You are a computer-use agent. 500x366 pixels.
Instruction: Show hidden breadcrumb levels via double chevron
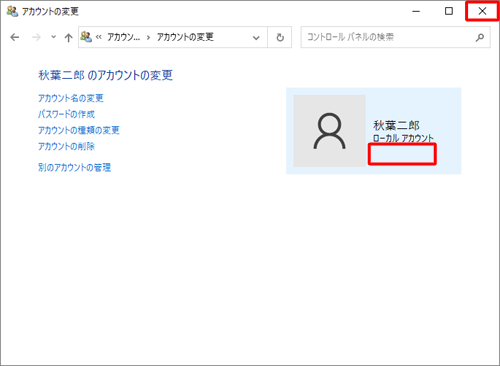pos(99,37)
